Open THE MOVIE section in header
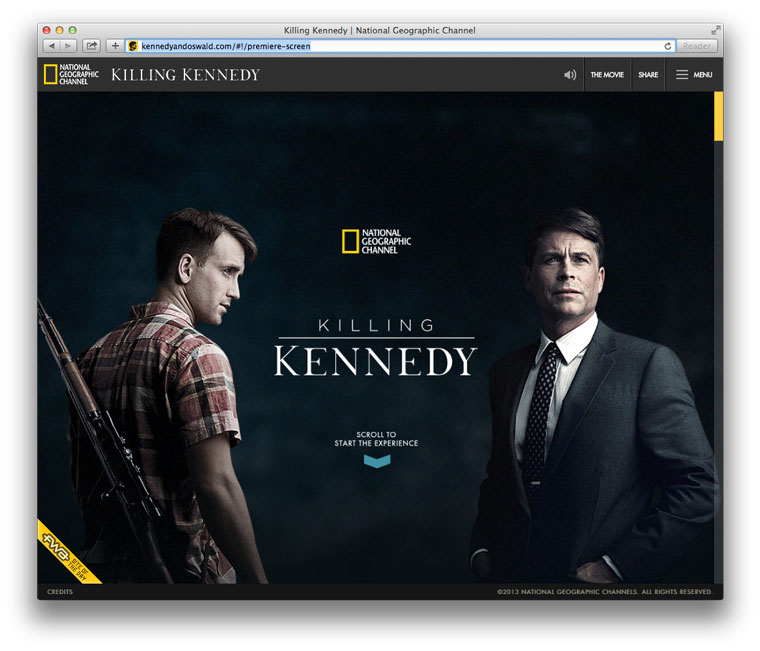 607,75
